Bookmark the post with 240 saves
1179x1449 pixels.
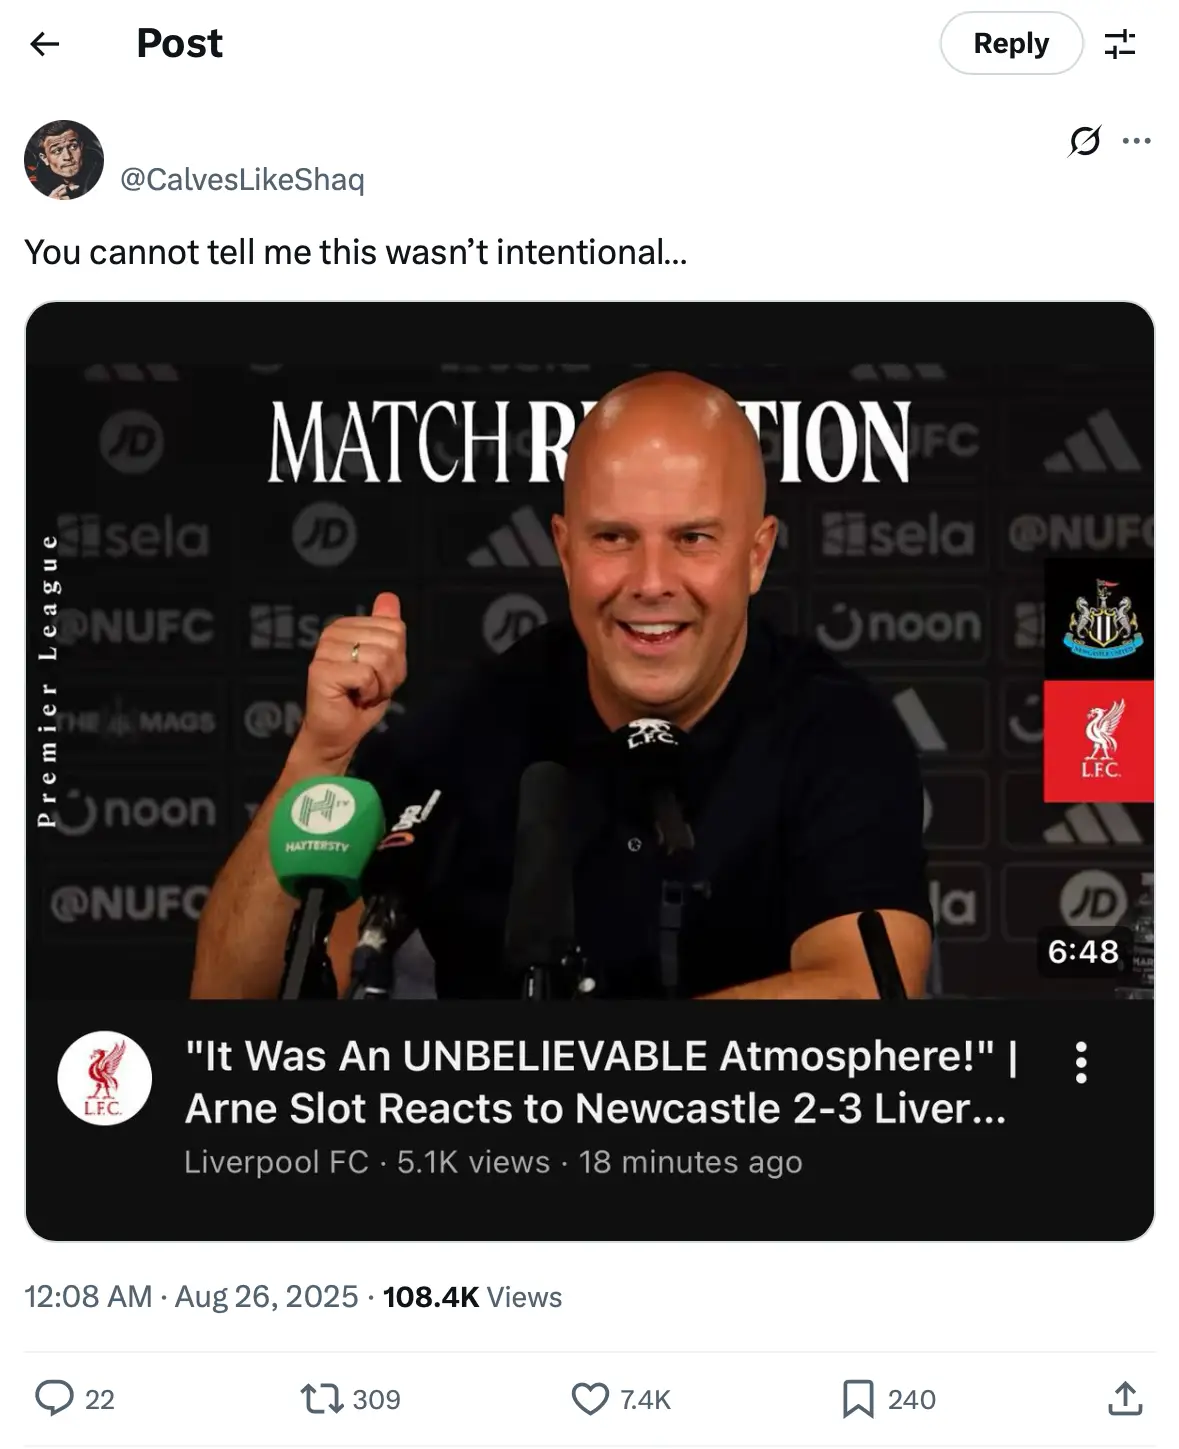[888, 1399]
